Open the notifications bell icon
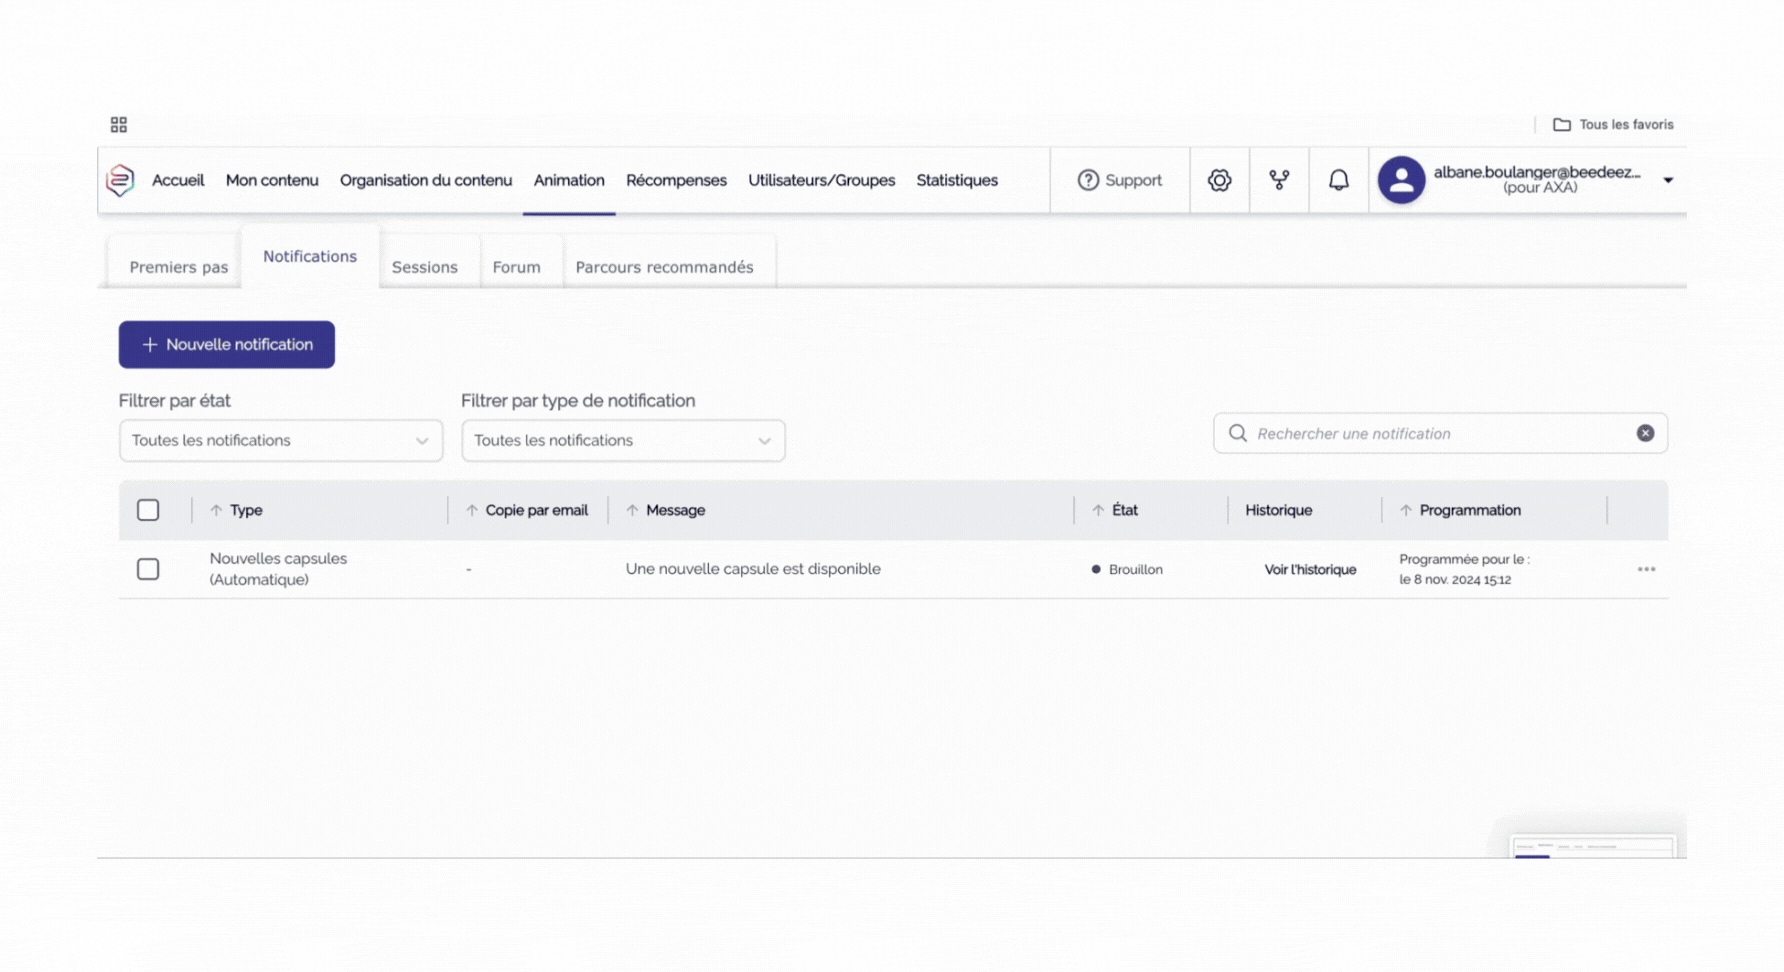 click(x=1338, y=180)
